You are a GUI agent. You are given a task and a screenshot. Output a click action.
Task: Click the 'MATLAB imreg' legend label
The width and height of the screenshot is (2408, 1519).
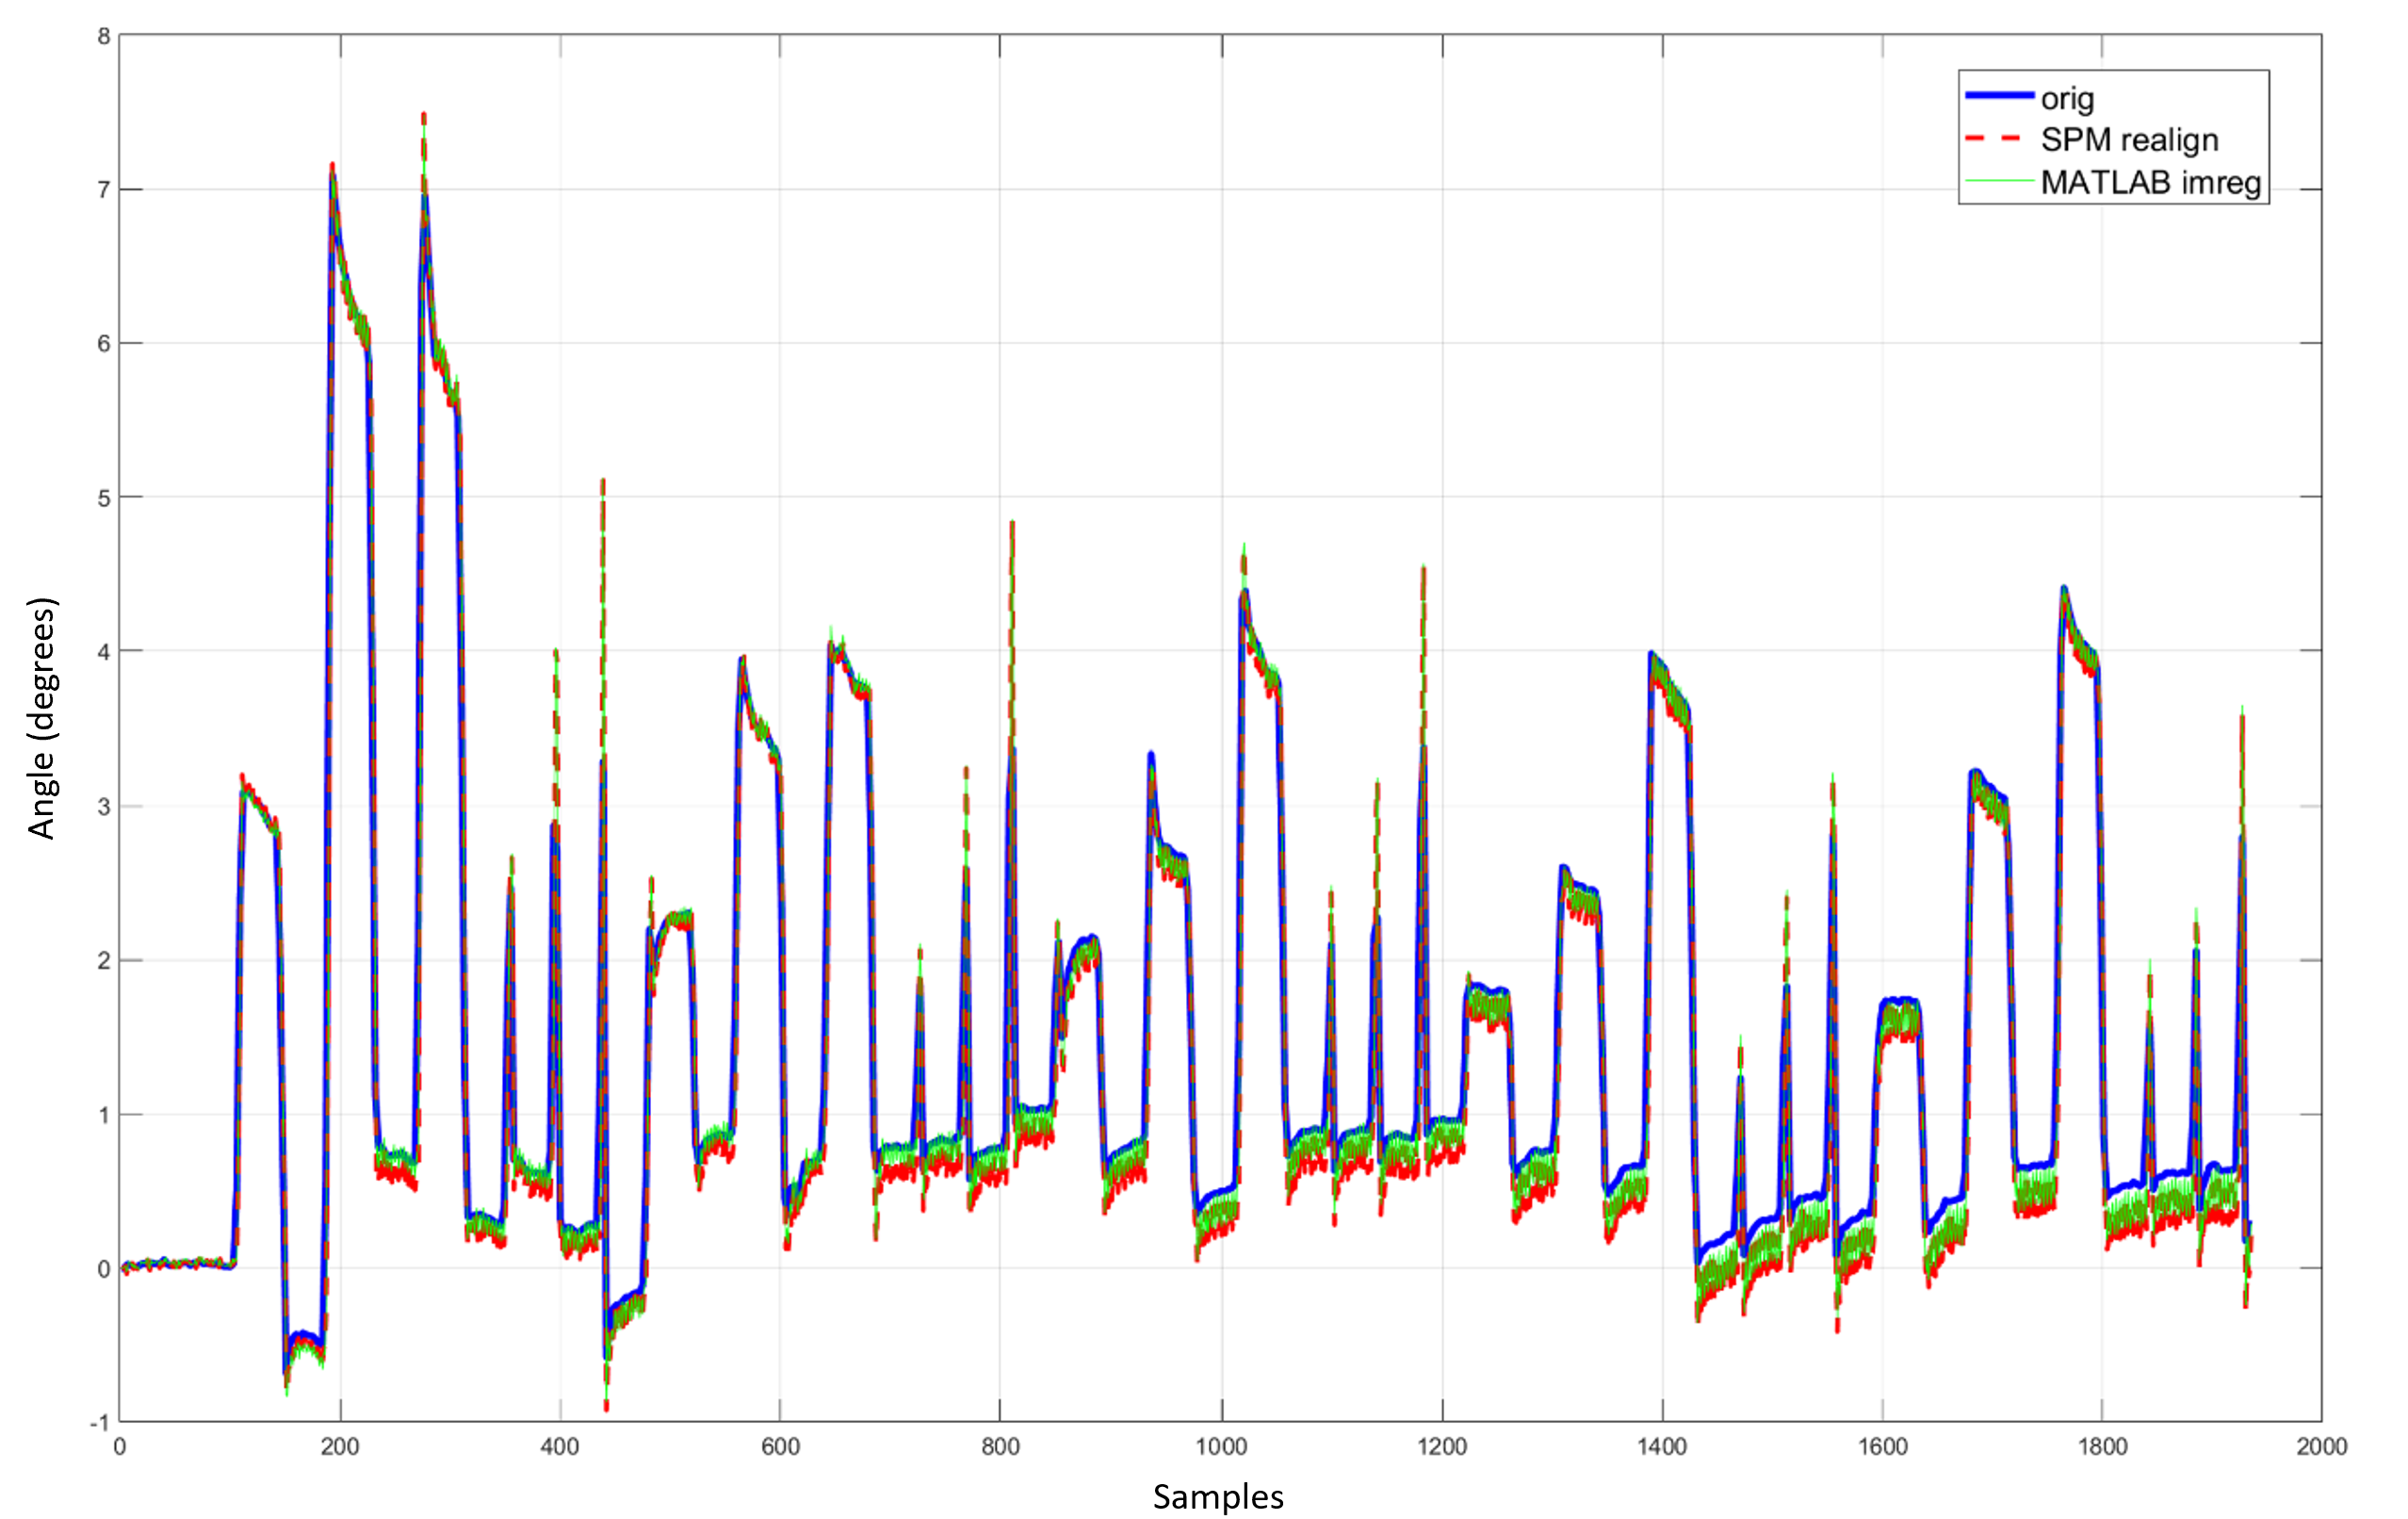click(x=2150, y=183)
